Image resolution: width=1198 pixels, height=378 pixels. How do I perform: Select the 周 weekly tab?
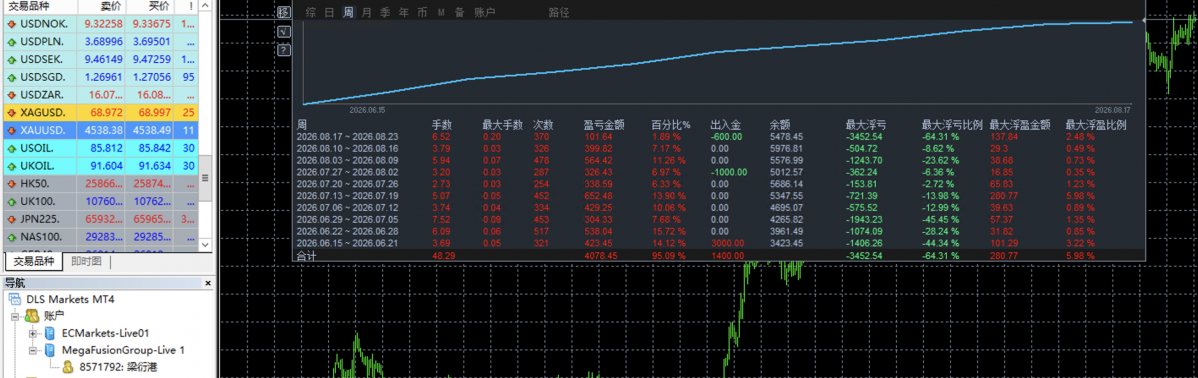coord(348,12)
